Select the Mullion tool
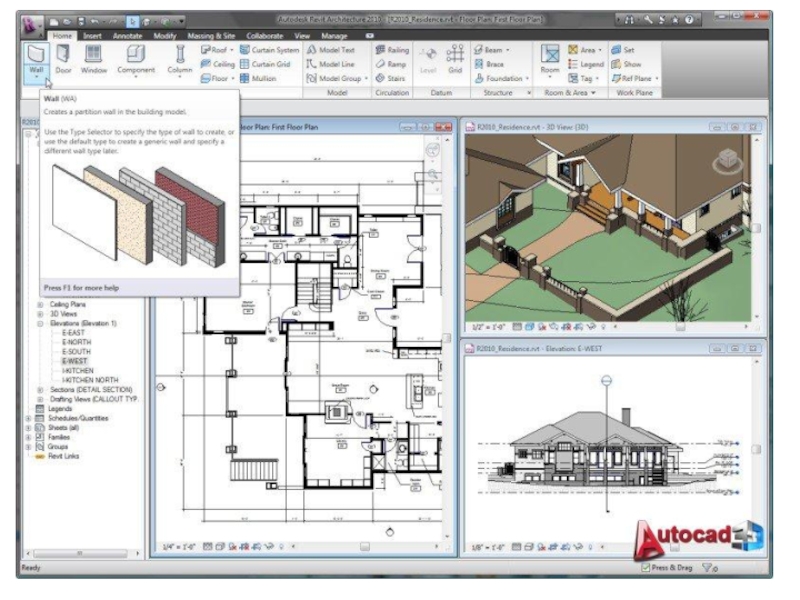The height and width of the screenshot is (600, 800). 258,79
